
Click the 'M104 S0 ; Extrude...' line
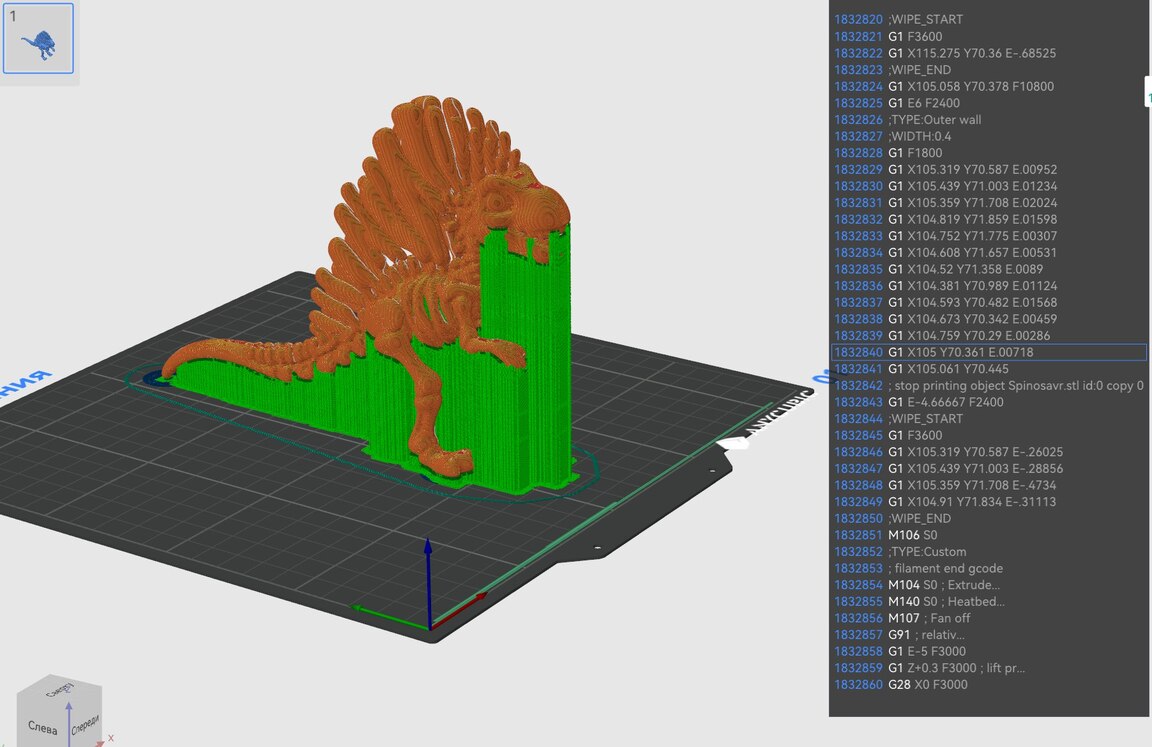point(944,585)
